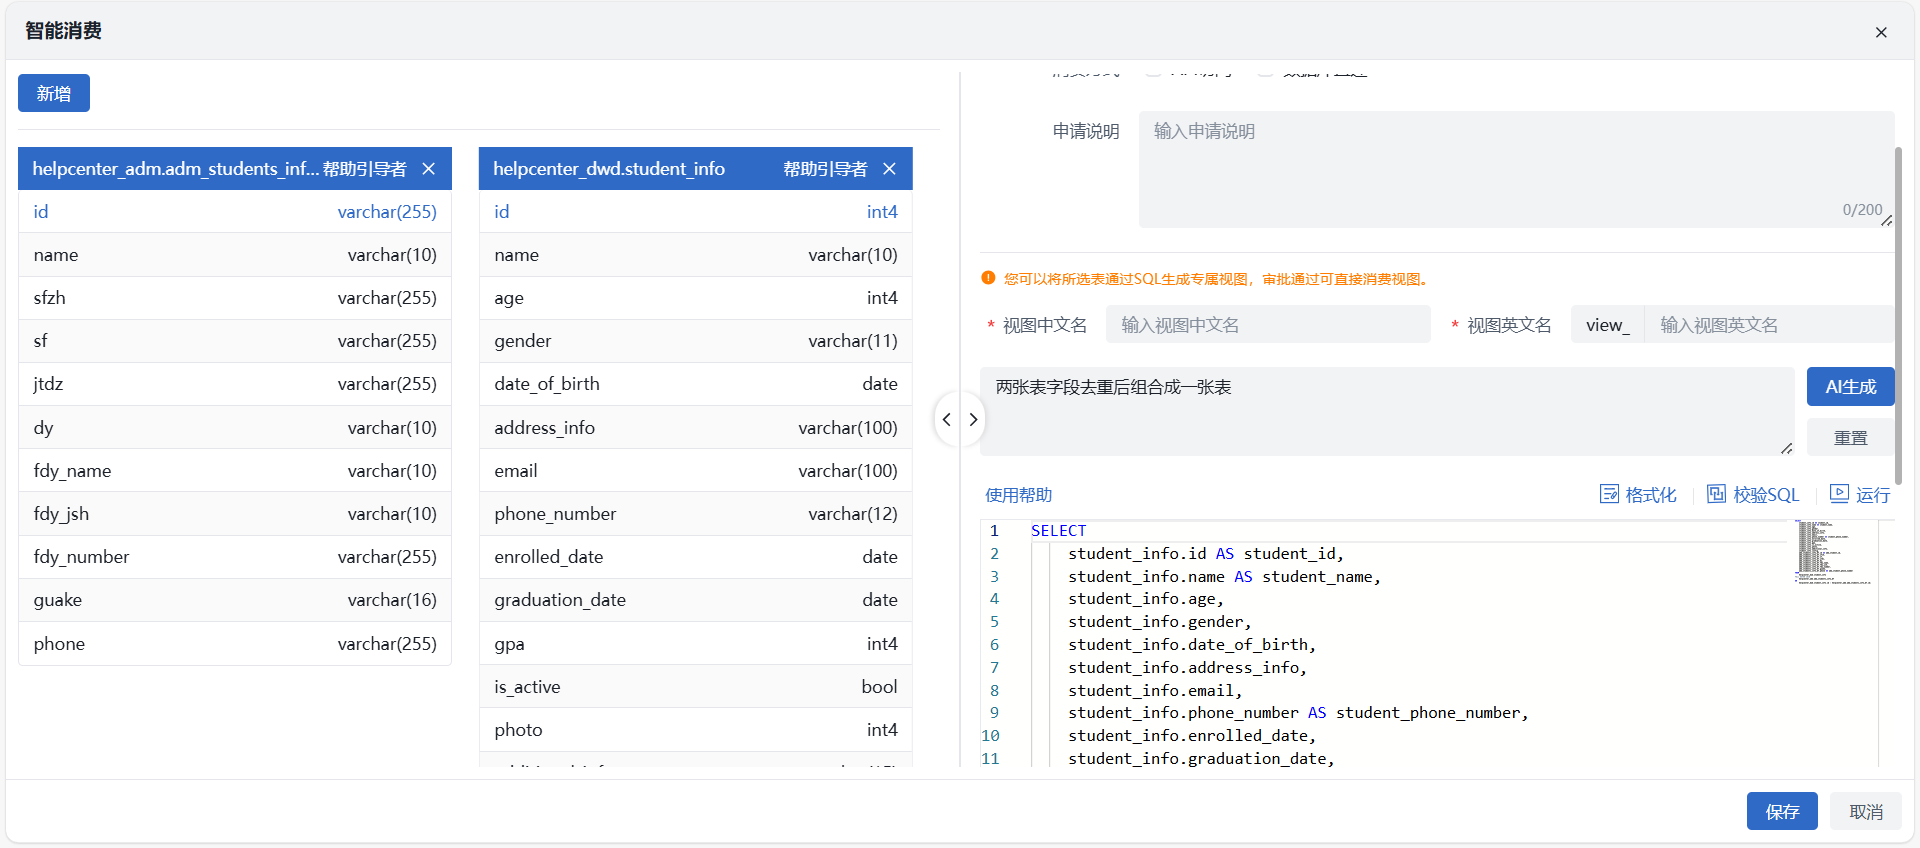Select the id field in adm_students_inf table
The image size is (1920, 848).
click(x=235, y=212)
